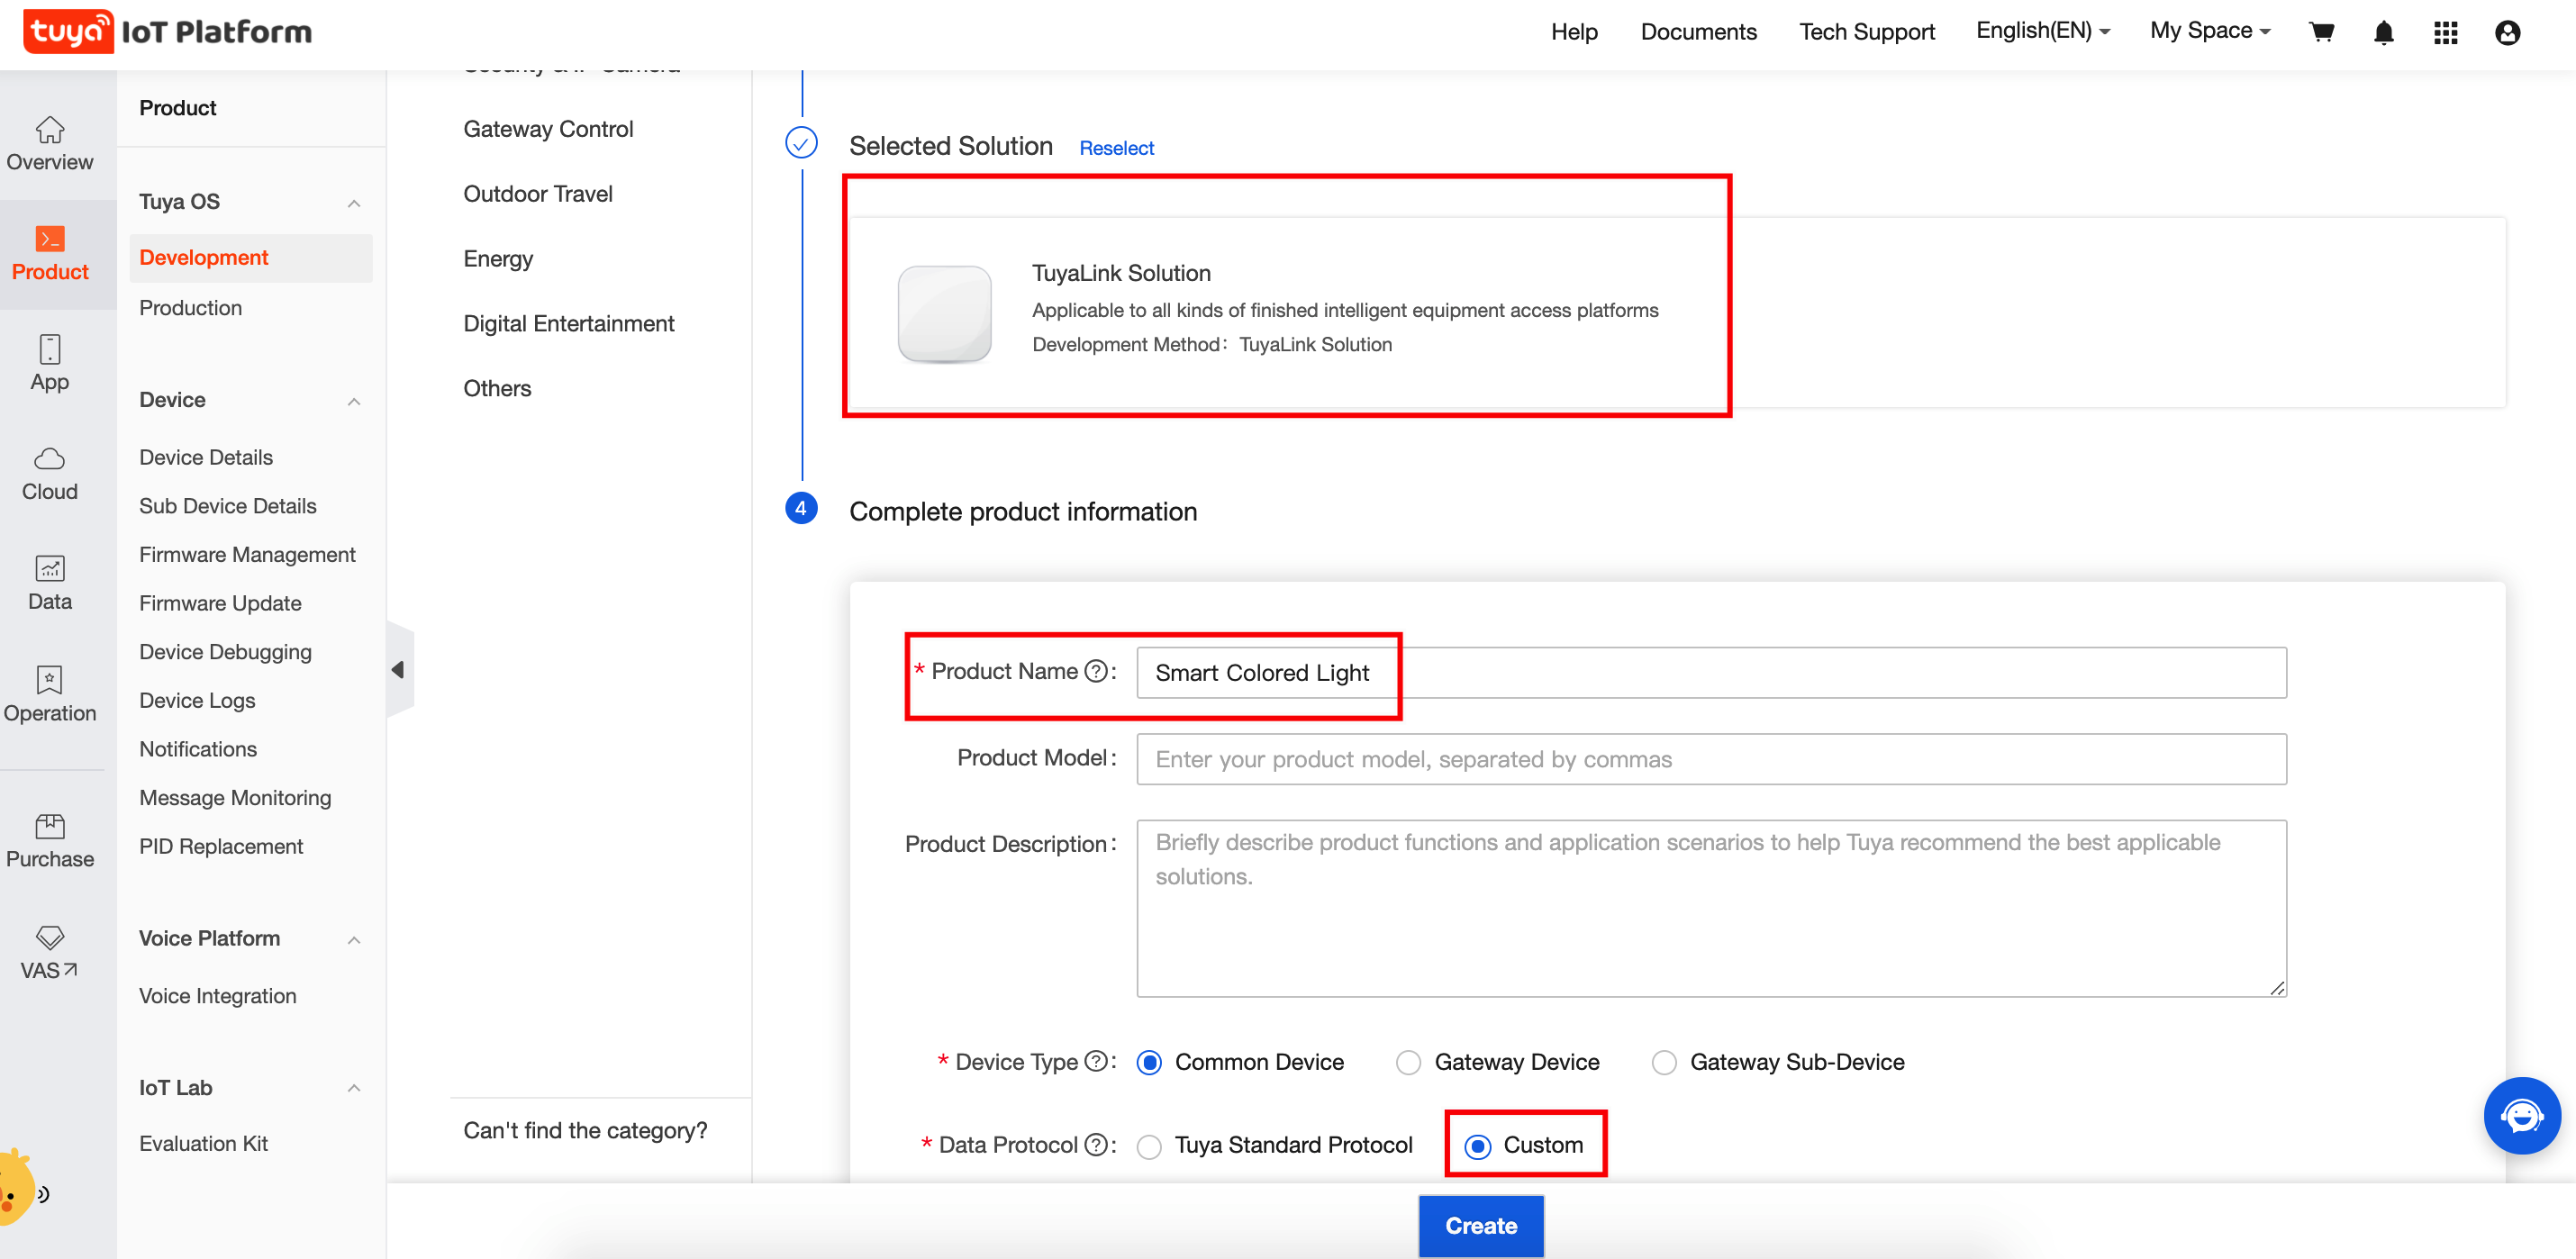The height and width of the screenshot is (1259, 2576).
Task: Select the Common Device radio button
Action: coord(1148,1062)
